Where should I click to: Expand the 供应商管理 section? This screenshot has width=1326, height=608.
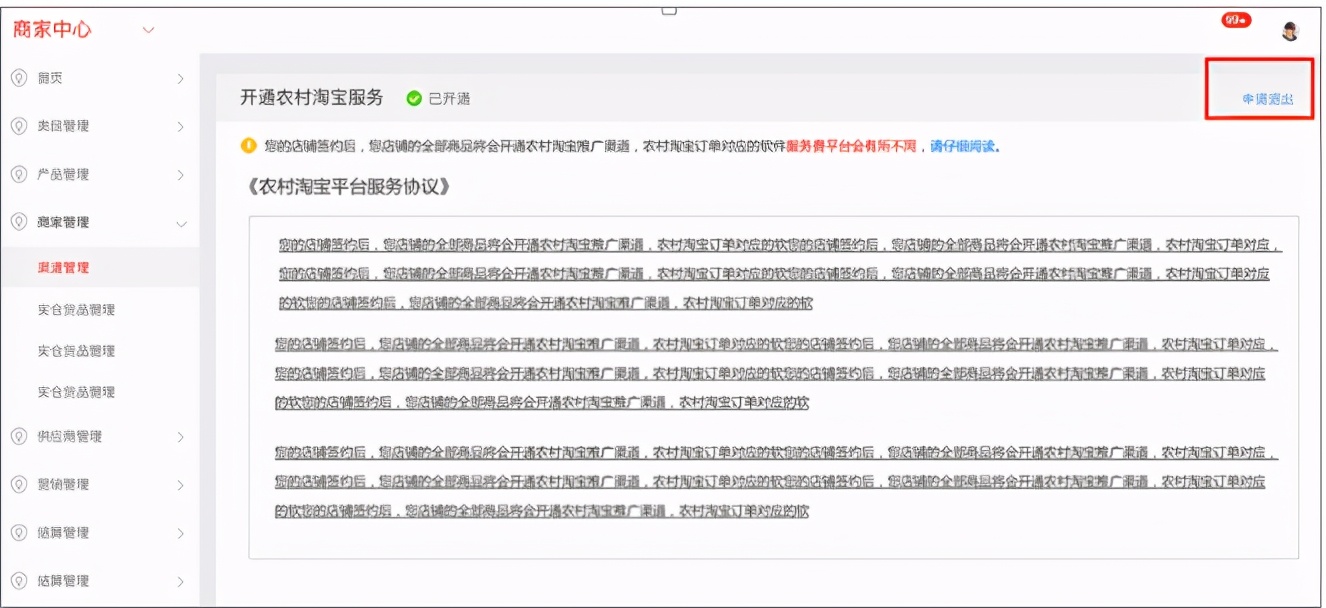click(180, 436)
